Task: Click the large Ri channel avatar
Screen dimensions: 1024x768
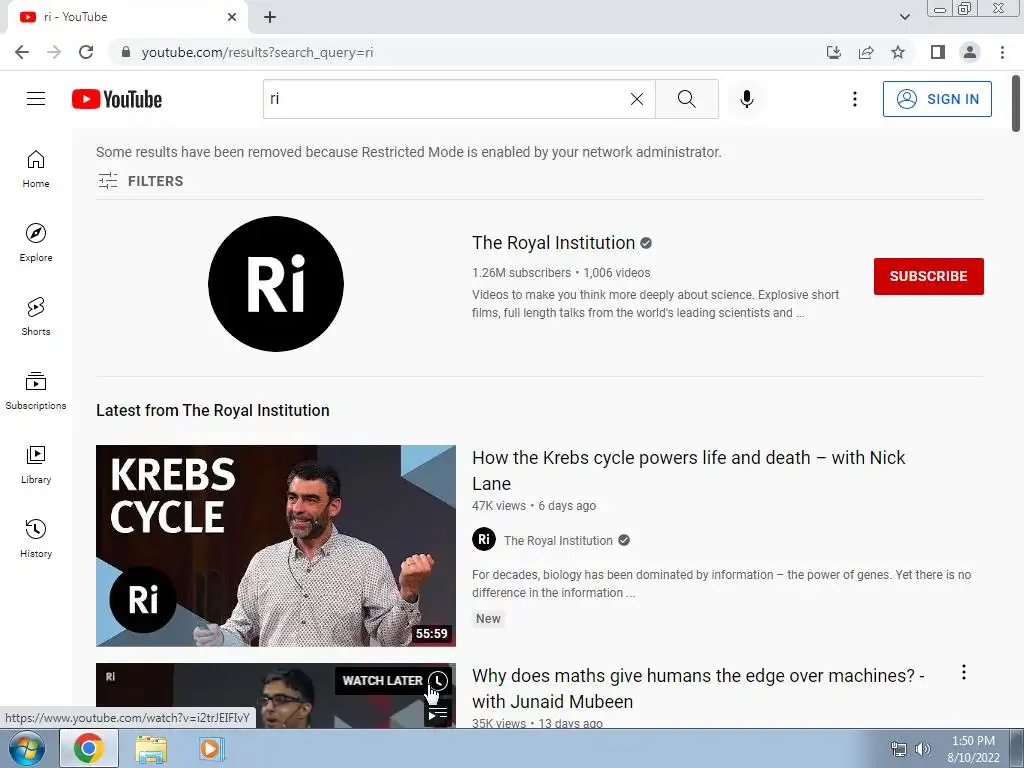Action: 276,284
